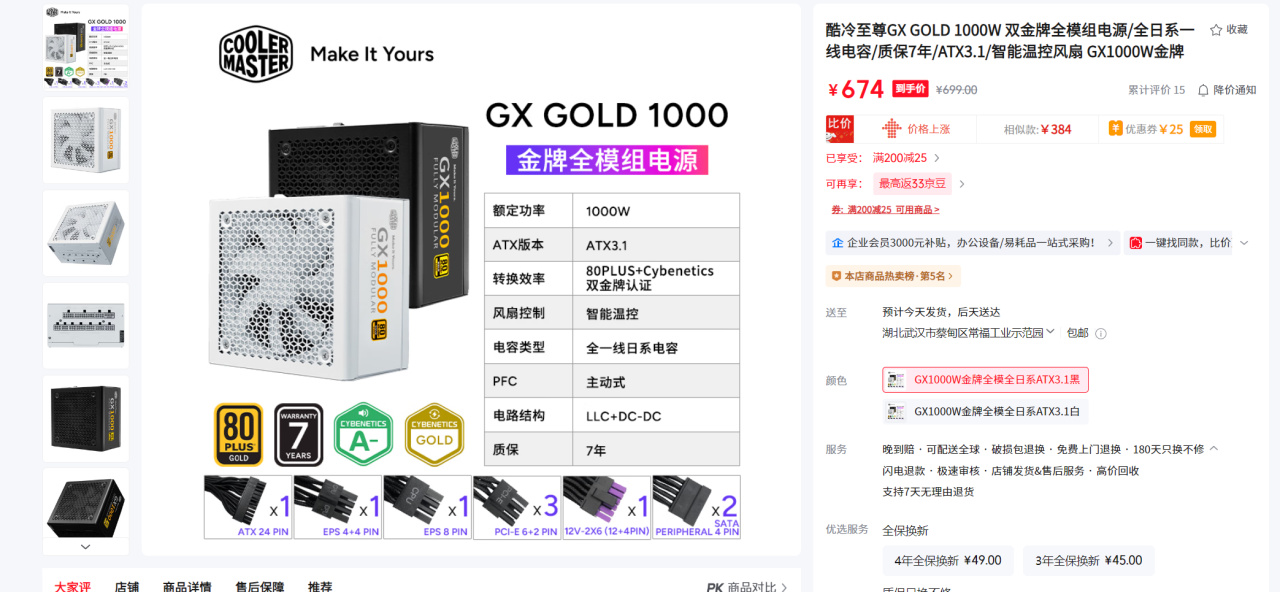Choose 4年全保换新 ¥49.00 service option
This screenshot has width=1280, height=592.
click(948, 561)
